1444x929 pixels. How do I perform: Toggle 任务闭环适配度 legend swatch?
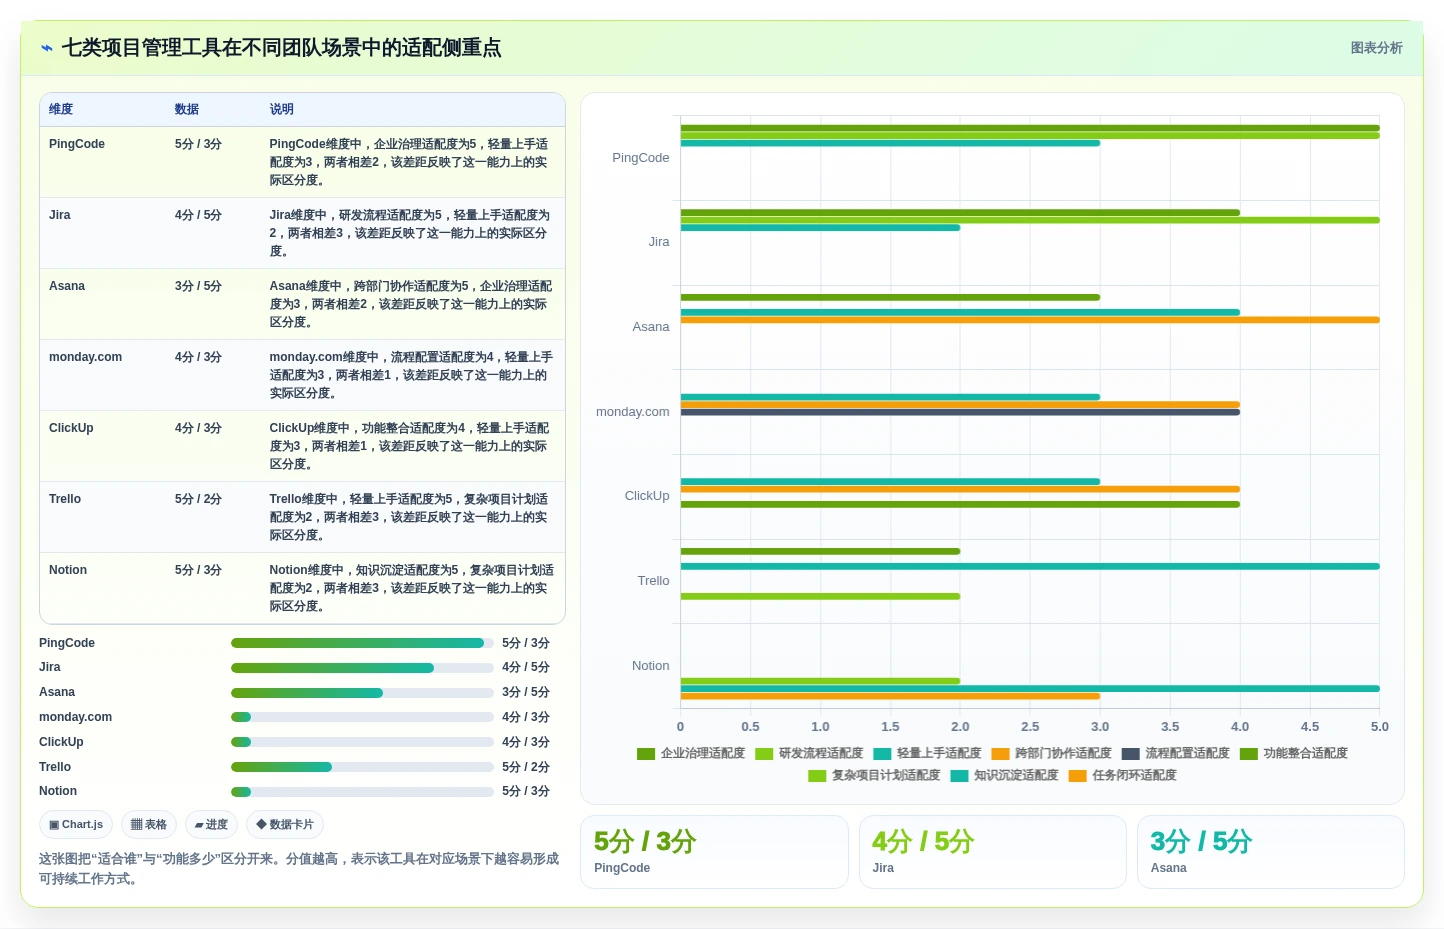tap(1077, 776)
